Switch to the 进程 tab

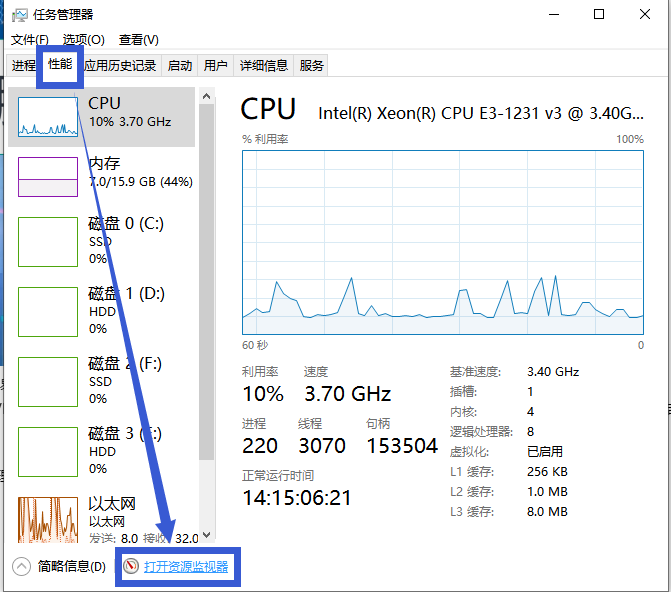click(23, 66)
